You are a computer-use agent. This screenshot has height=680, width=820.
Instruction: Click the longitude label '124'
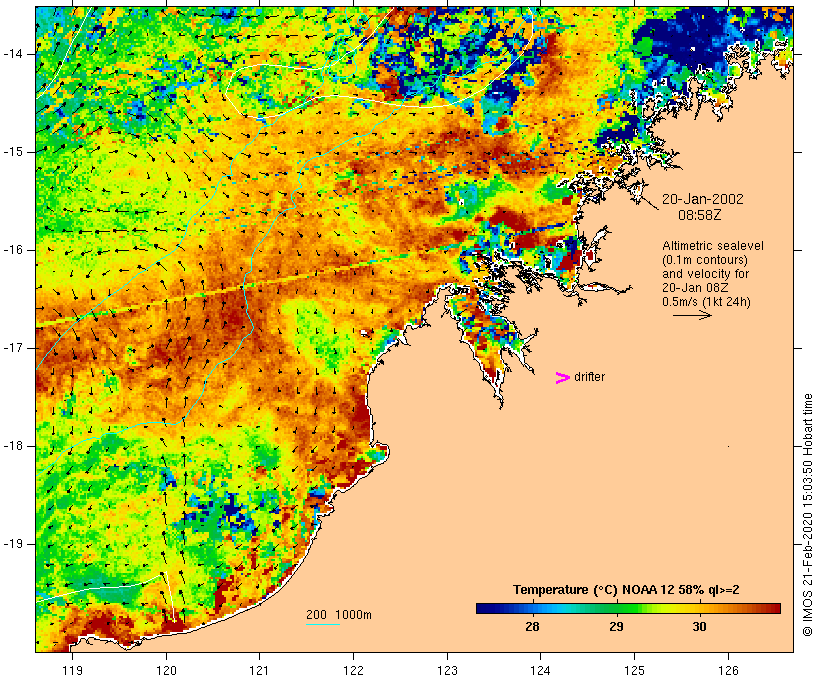pyautogui.click(x=541, y=670)
